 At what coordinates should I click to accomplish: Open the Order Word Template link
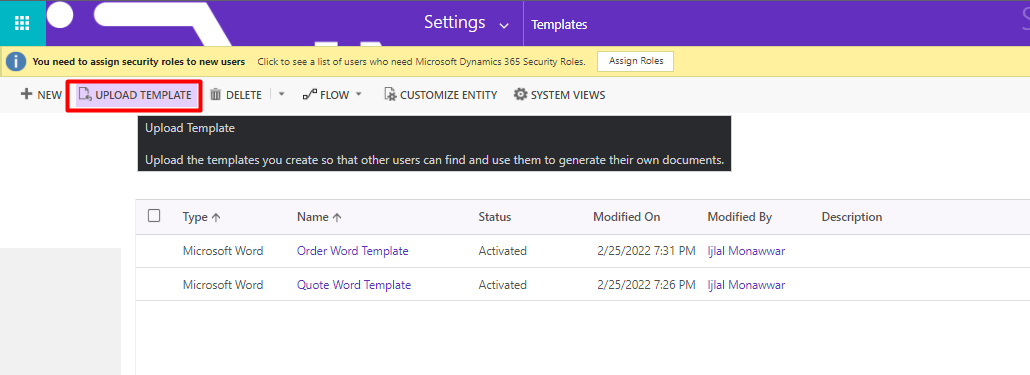(x=353, y=251)
